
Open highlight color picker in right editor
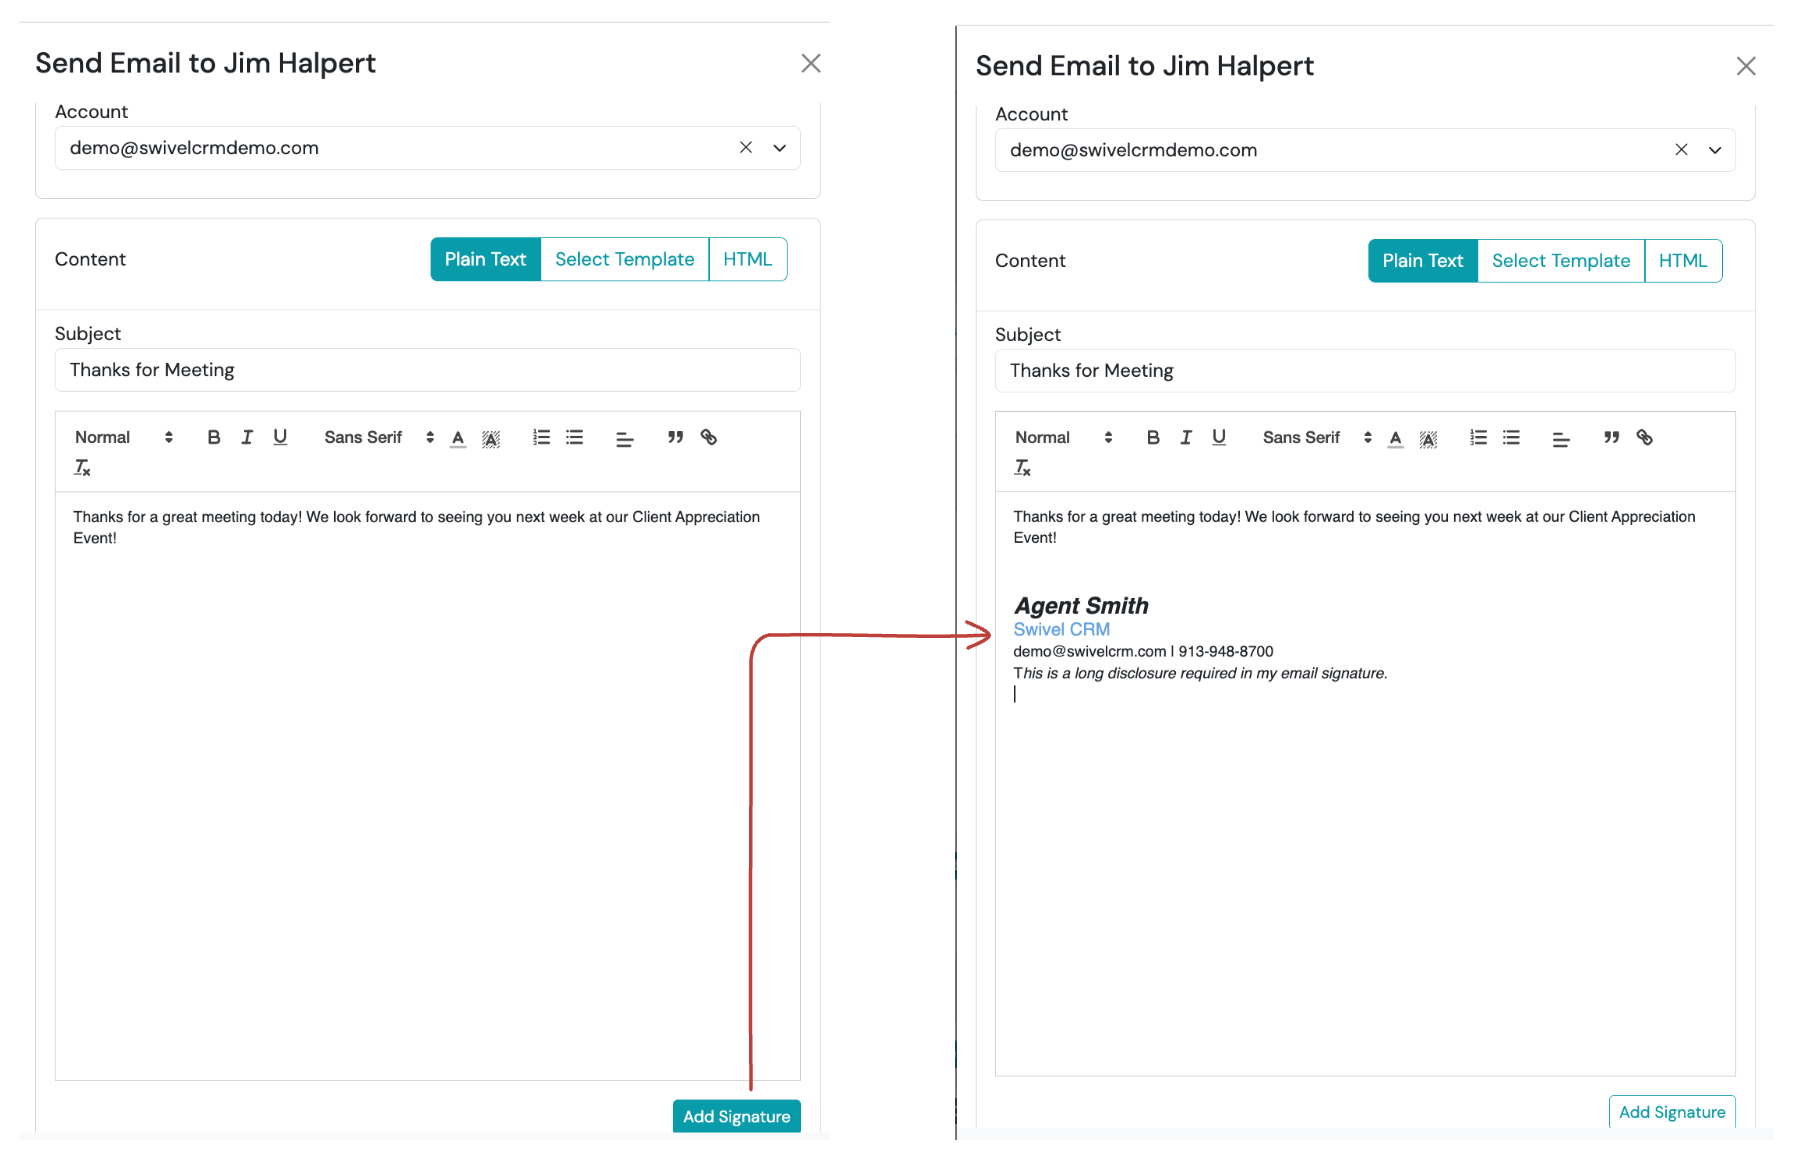click(1428, 438)
